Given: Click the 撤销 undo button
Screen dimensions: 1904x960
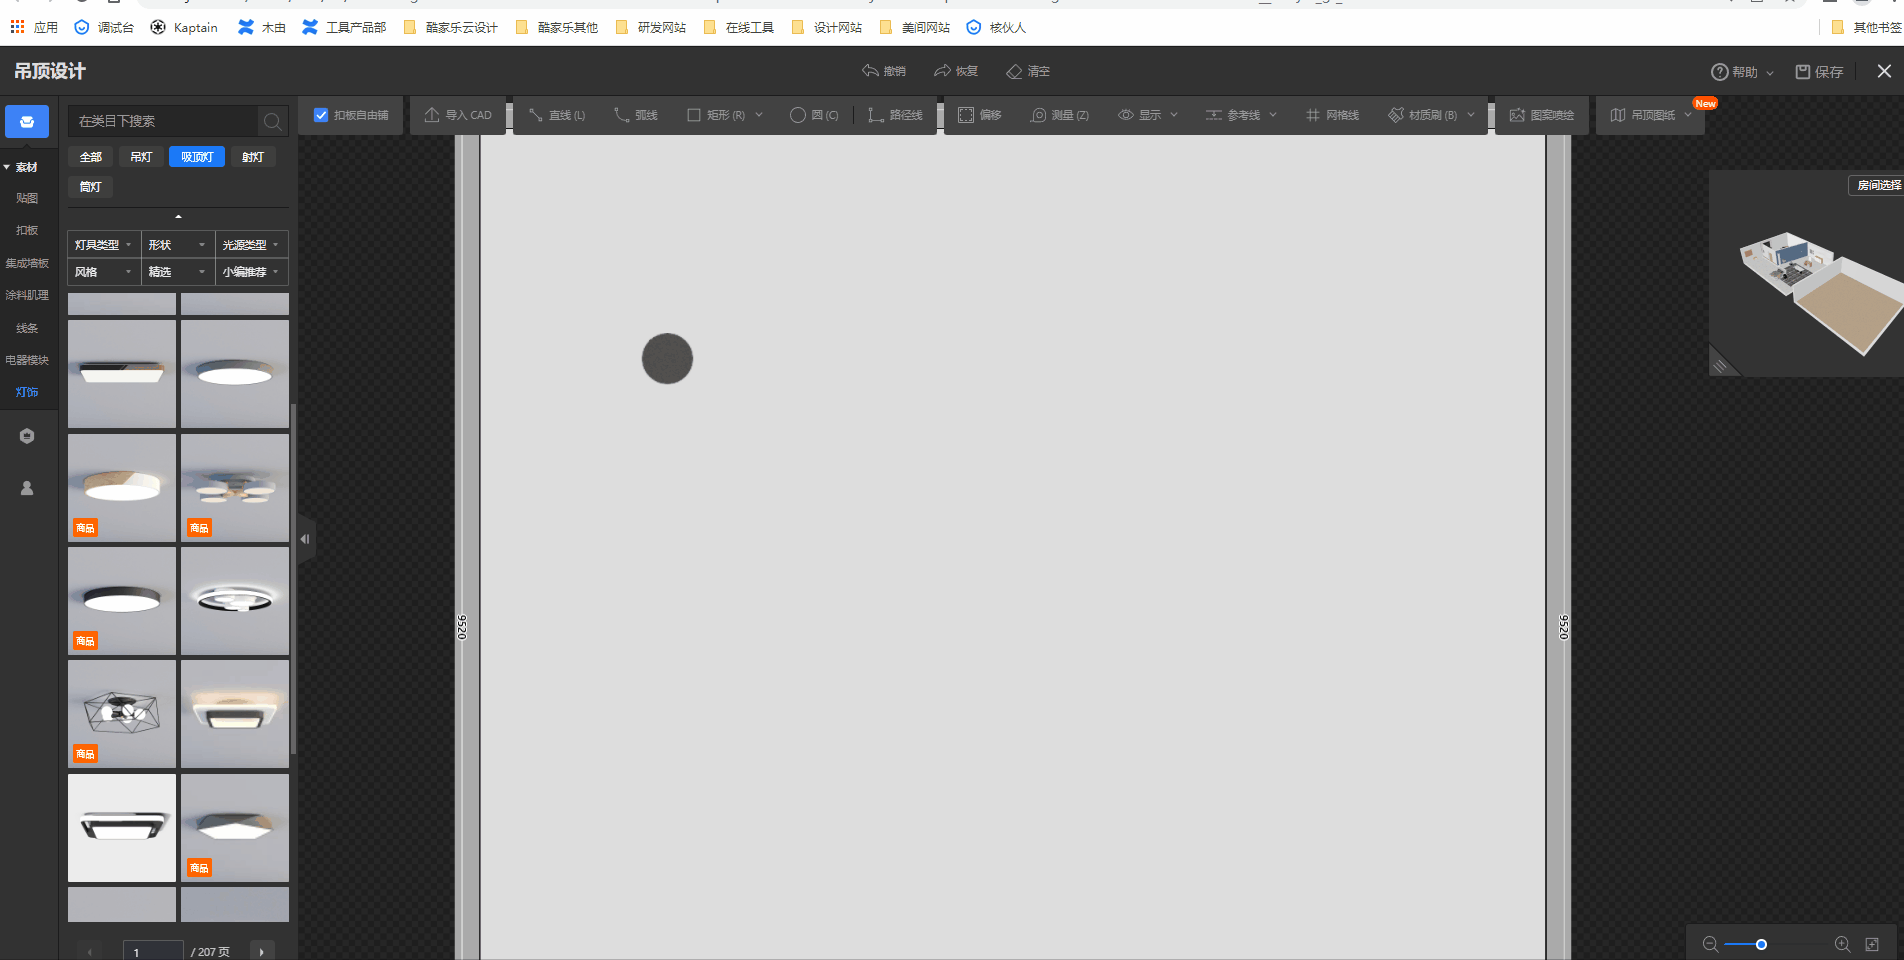Looking at the screenshot, I should tap(884, 71).
